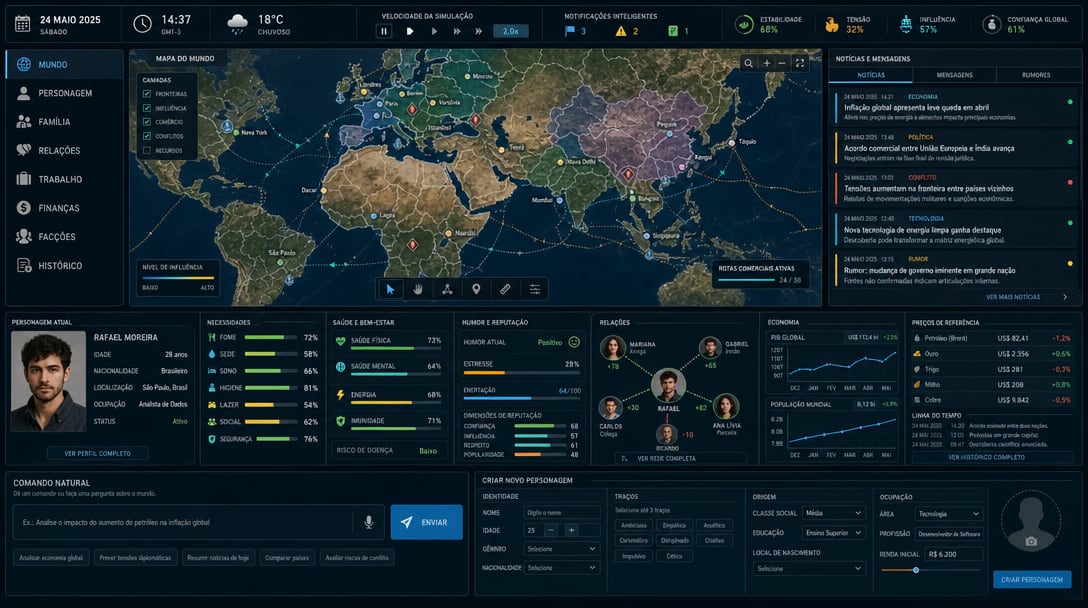Open the Classe Social dropdown
This screenshot has height=608, width=1088.
coord(833,513)
